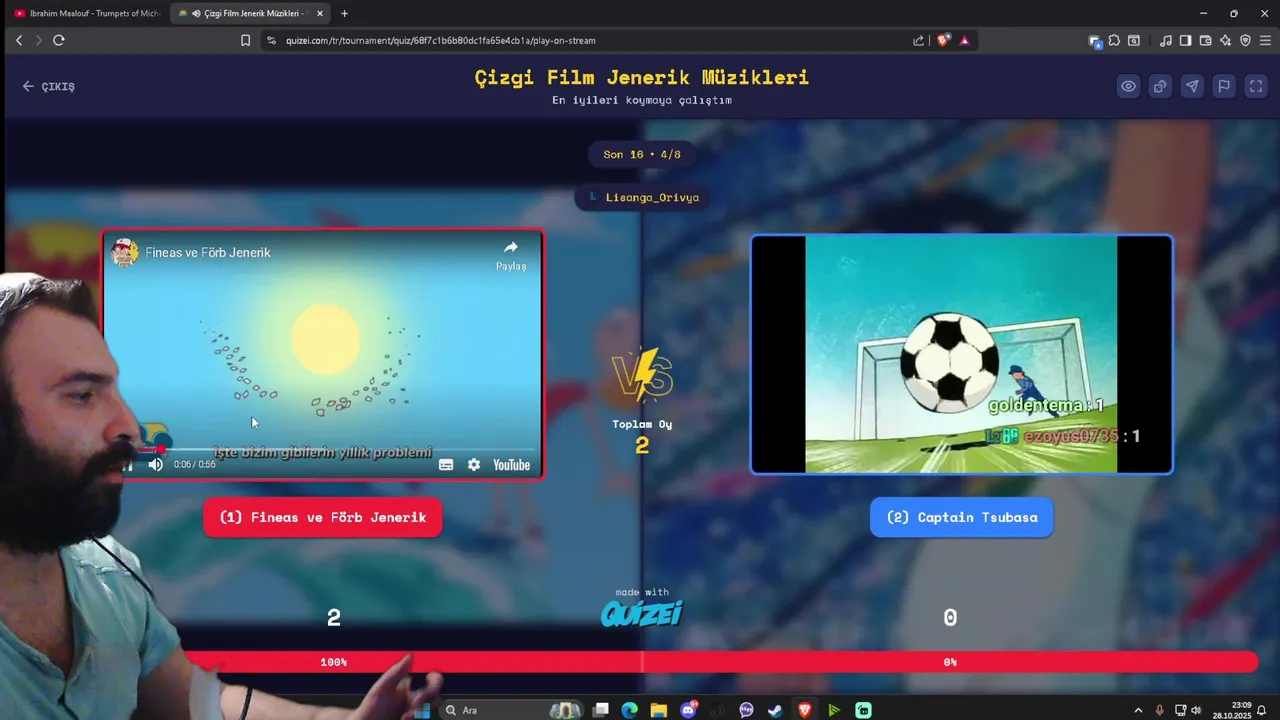This screenshot has width=1280, height=720.
Task: View site information icon in address bar
Action: click(271, 40)
